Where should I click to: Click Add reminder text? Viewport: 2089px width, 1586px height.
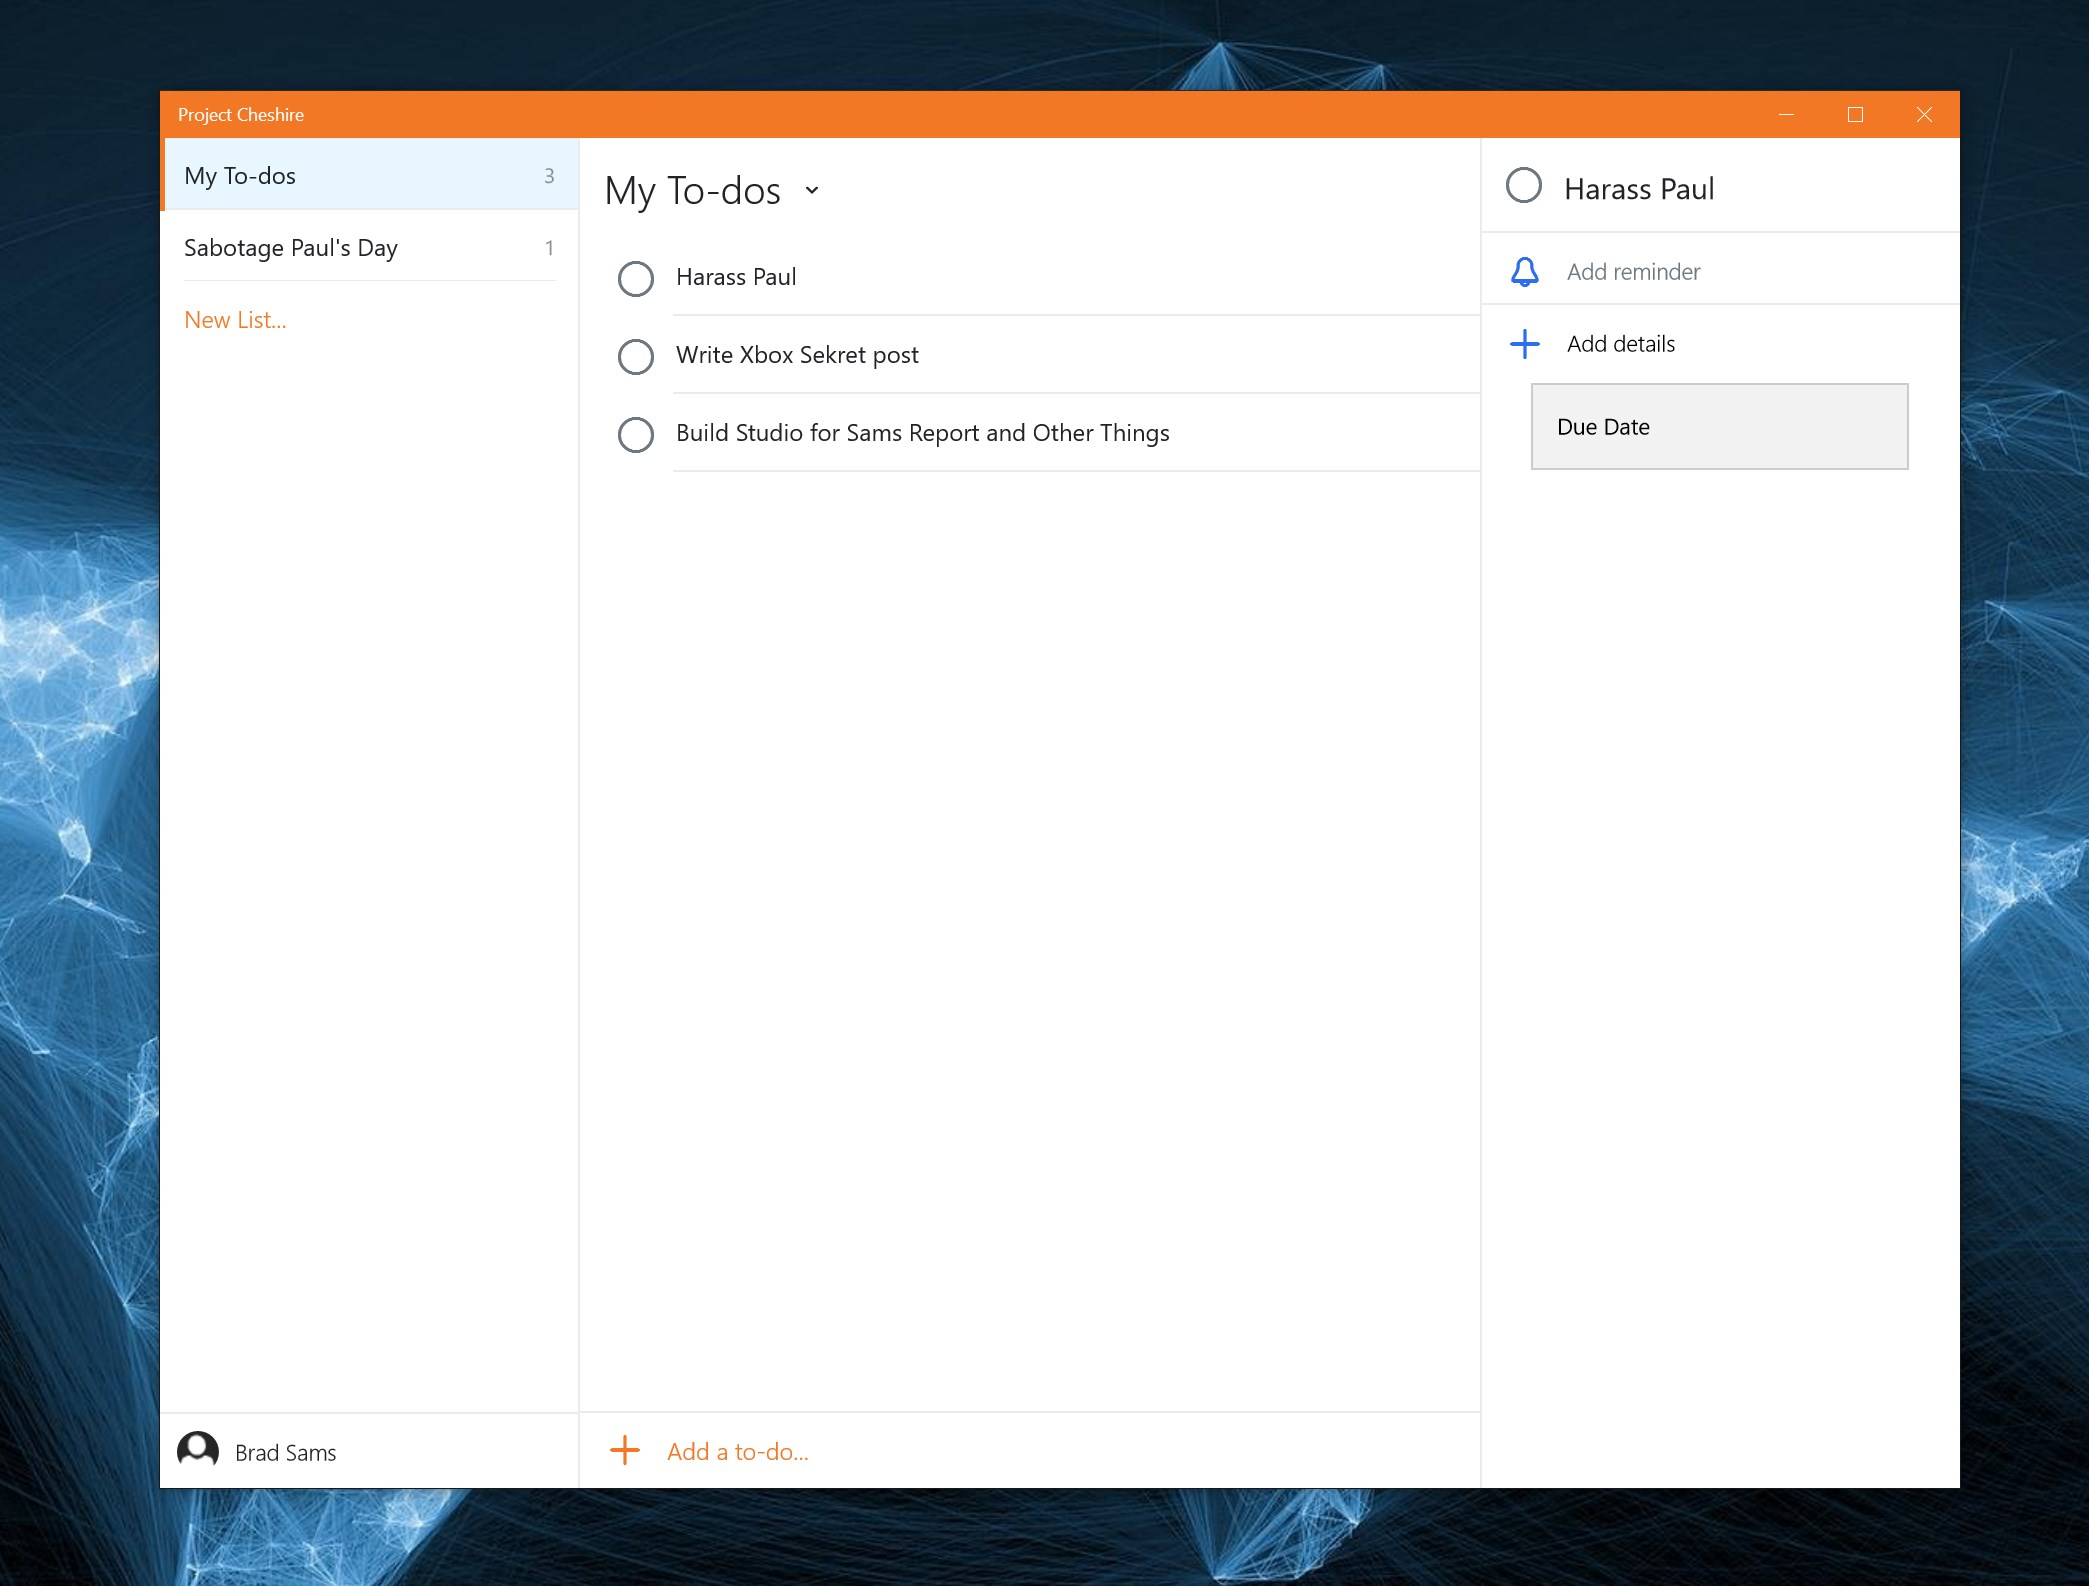pos(1633,272)
